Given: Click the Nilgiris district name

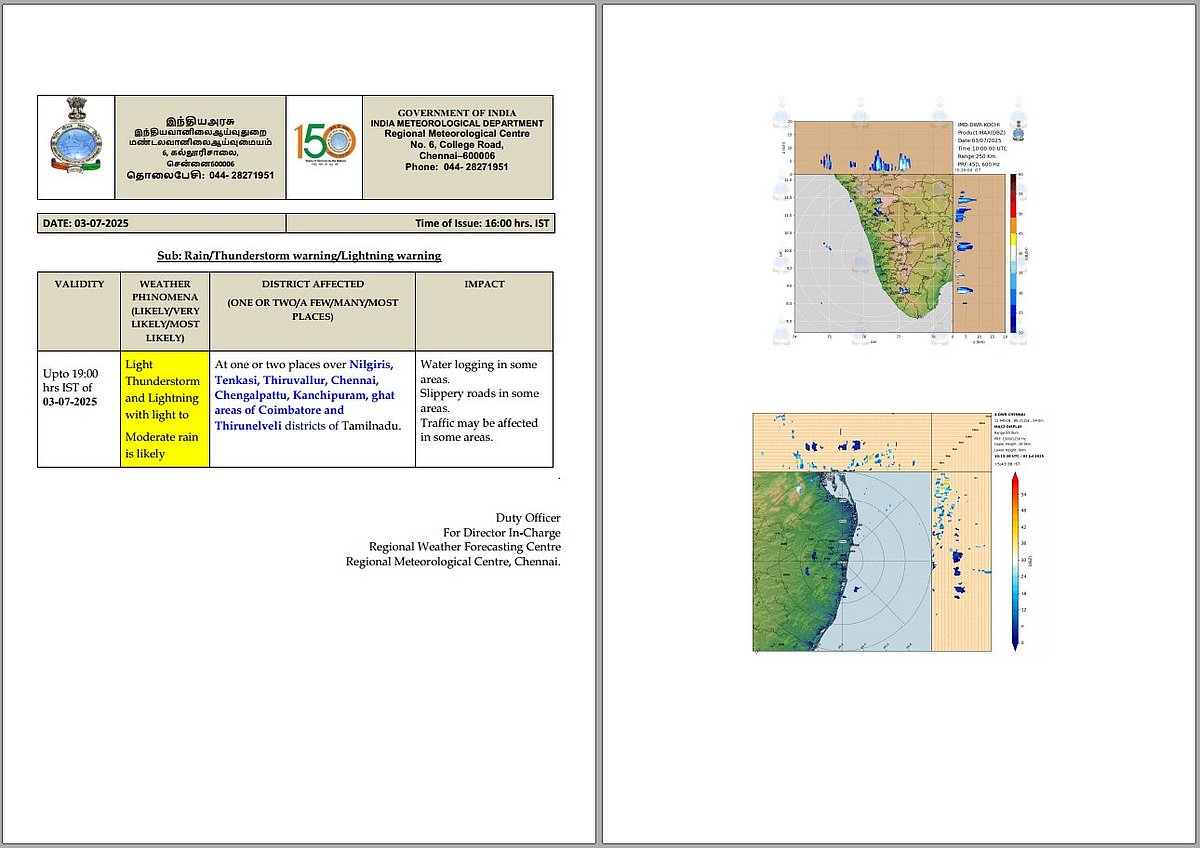Looking at the screenshot, I should (371, 364).
